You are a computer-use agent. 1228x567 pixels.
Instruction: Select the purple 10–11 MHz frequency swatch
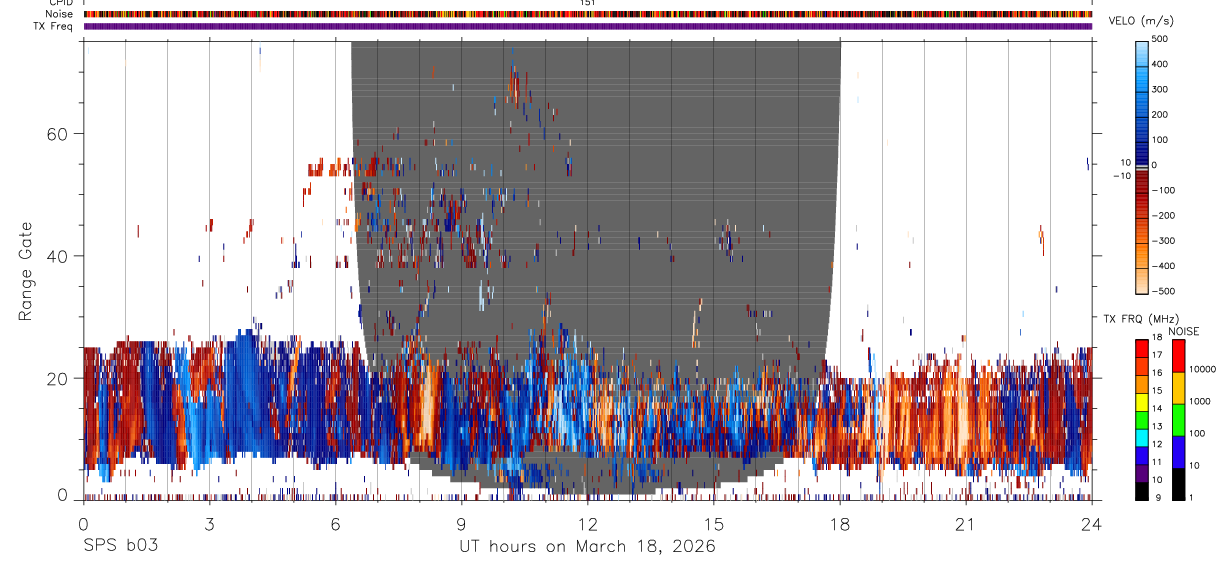tap(1142, 472)
